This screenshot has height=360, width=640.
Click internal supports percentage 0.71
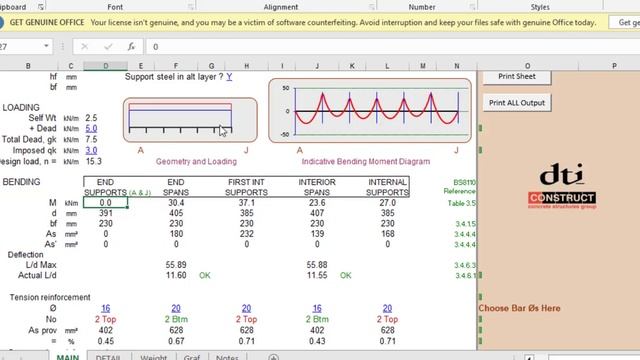tap(387, 341)
